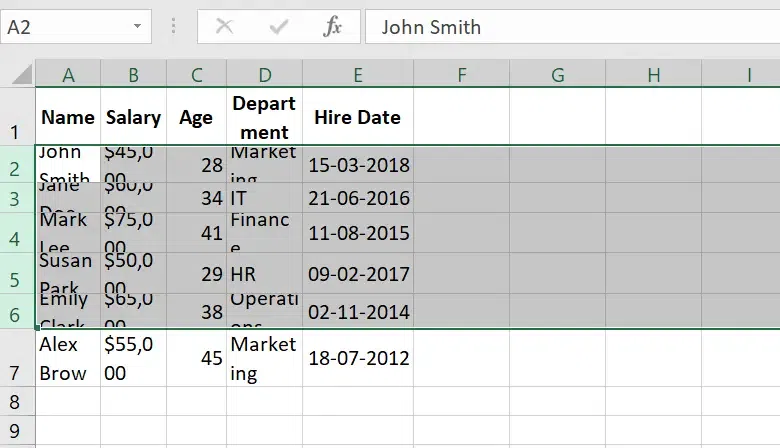Click the Hire Date header cell
780x448 pixels.
[357, 117]
